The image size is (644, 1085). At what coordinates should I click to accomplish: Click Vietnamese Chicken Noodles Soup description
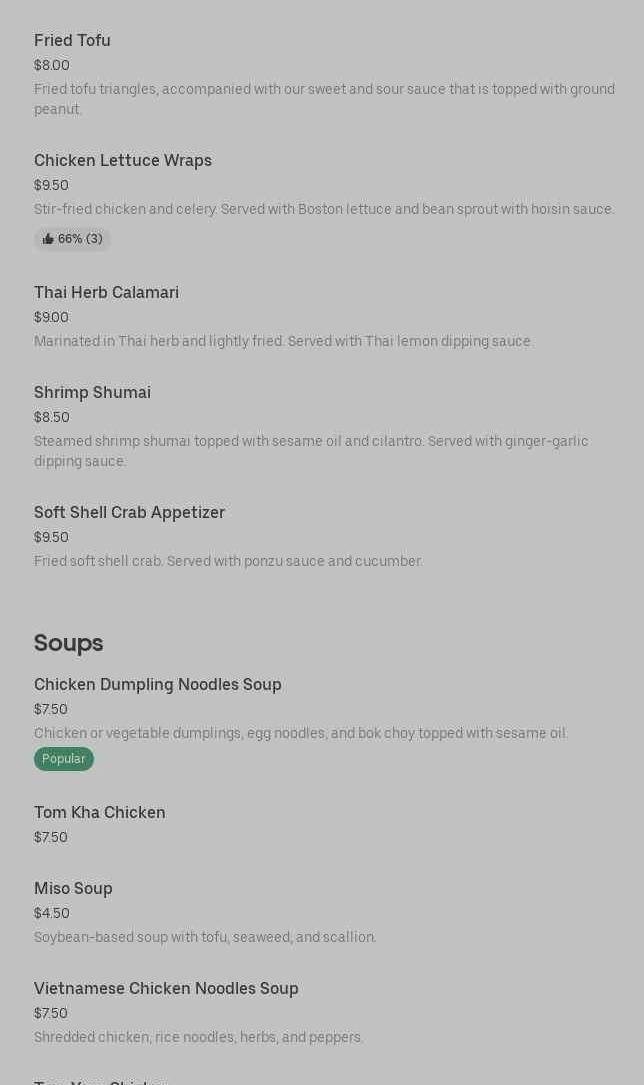coord(198,1038)
